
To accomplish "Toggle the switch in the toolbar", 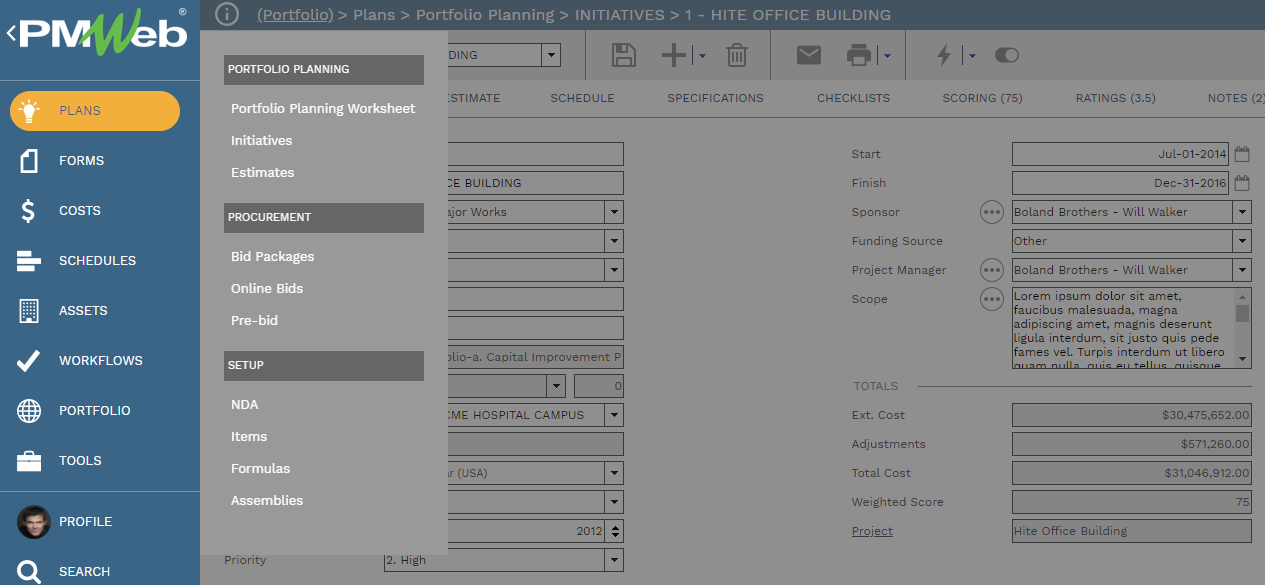I will (x=1007, y=56).
